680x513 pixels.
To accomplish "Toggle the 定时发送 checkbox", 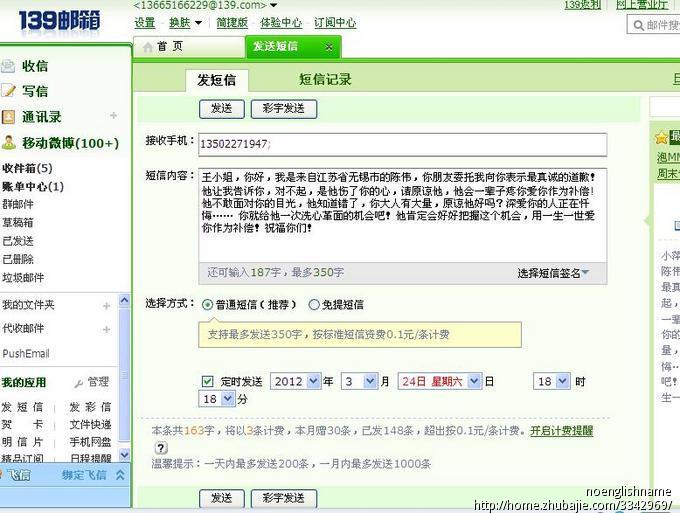I will pyautogui.click(x=207, y=382).
